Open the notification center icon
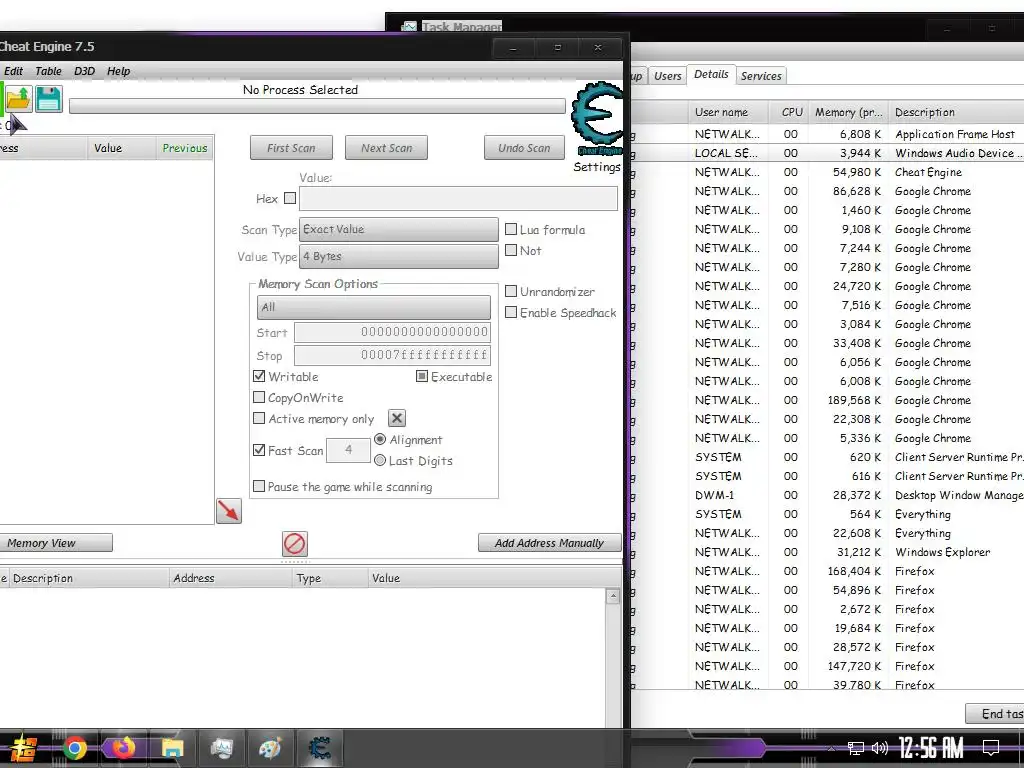 [x=991, y=748]
